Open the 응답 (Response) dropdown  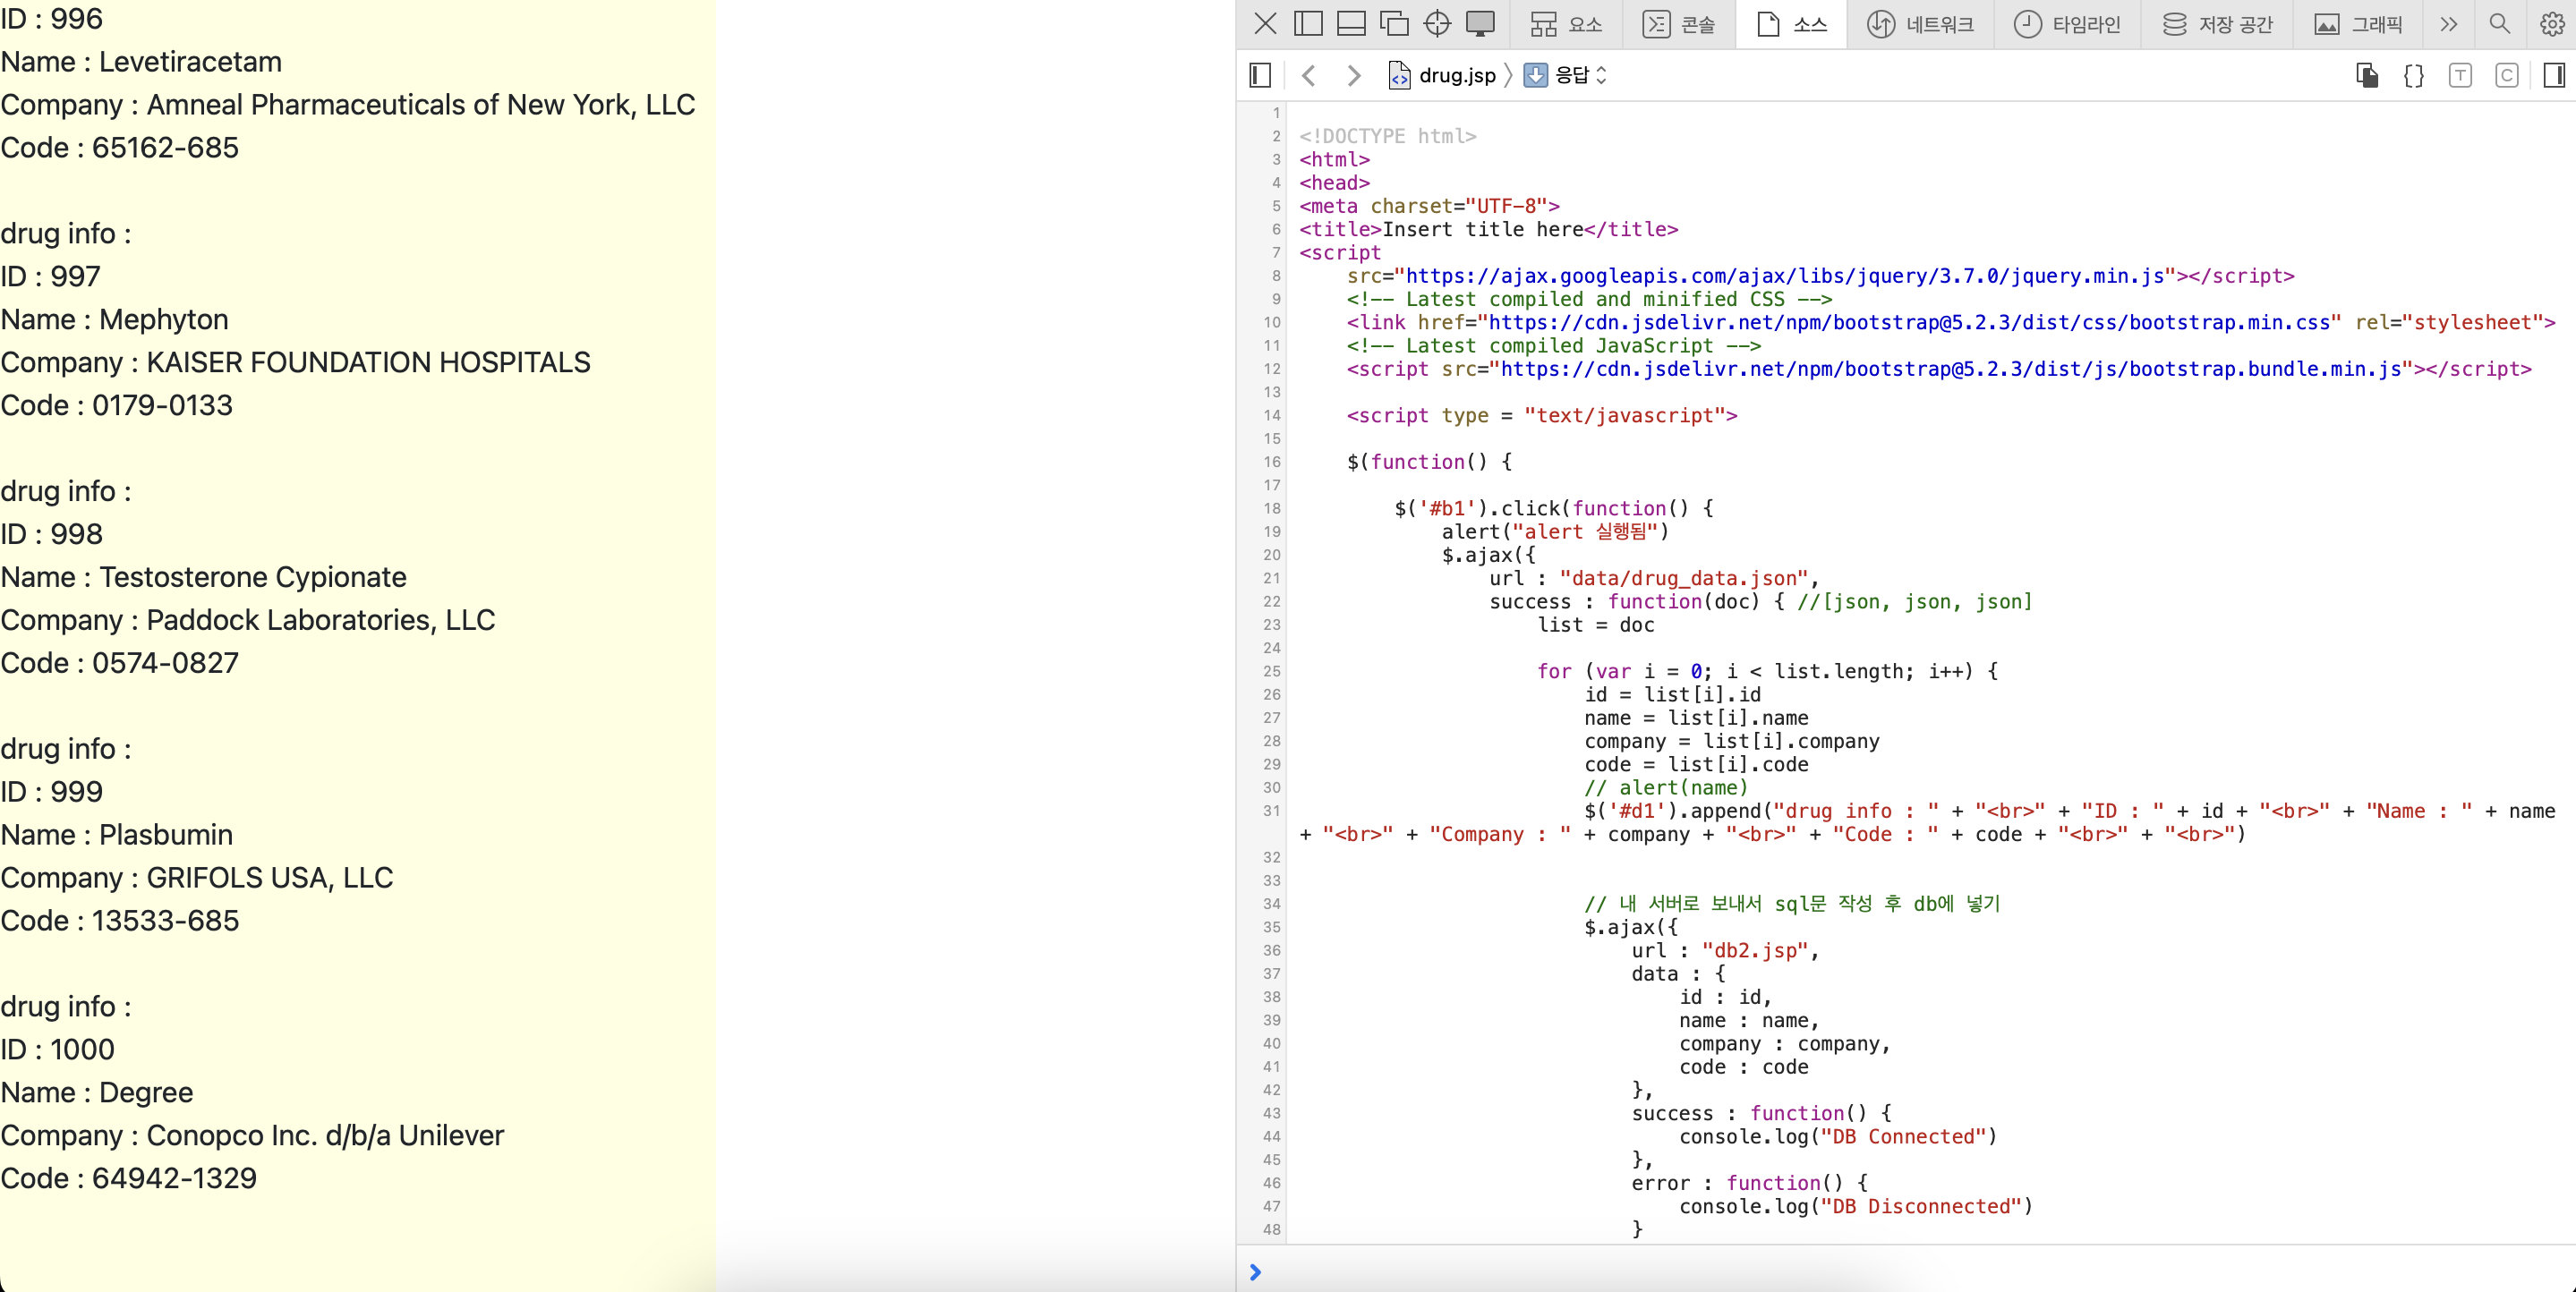click(x=1565, y=75)
